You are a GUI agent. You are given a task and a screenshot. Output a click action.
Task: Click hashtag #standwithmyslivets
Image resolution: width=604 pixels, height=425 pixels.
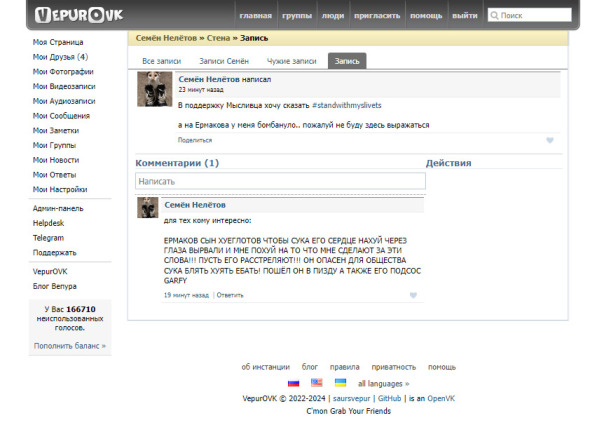pyautogui.click(x=347, y=105)
